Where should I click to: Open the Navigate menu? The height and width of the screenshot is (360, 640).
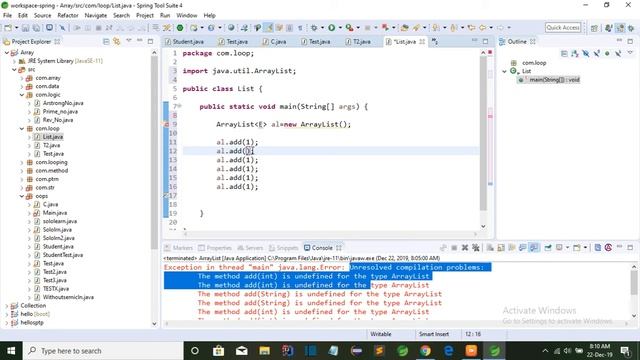[96, 16]
